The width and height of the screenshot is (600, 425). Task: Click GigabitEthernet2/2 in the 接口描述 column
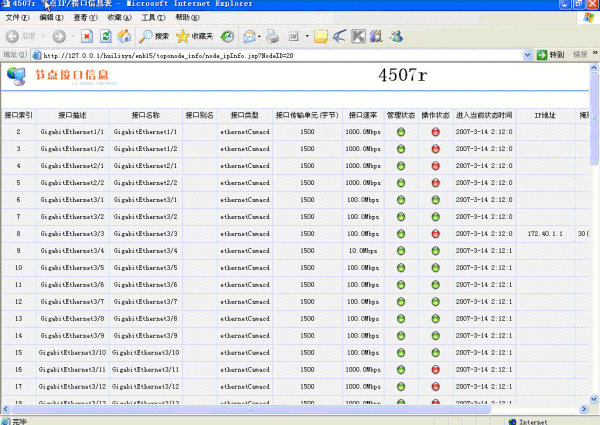coord(72,182)
